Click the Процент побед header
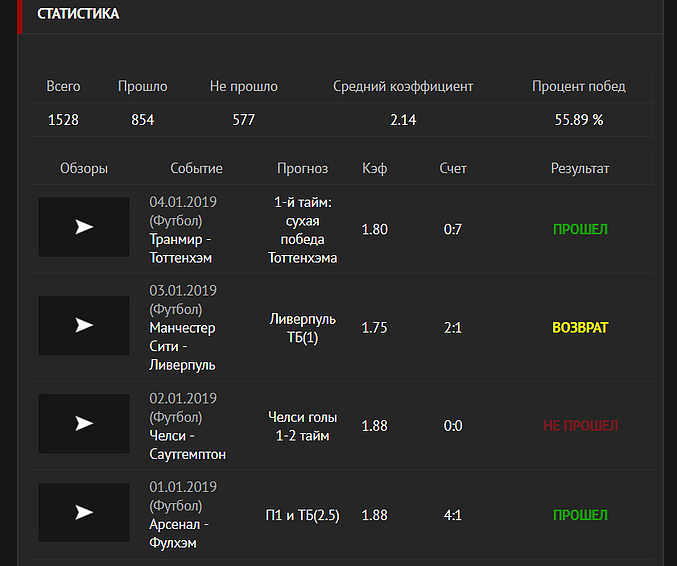 pyautogui.click(x=579, y=86)
